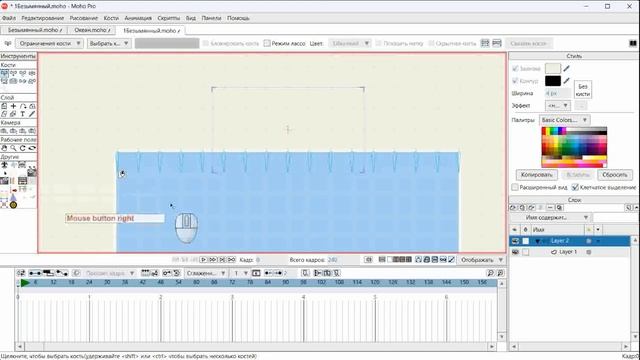This screenshot has width=640, height=360.
Task: Select the Add Text (T) layer tool
Action: 23,114
